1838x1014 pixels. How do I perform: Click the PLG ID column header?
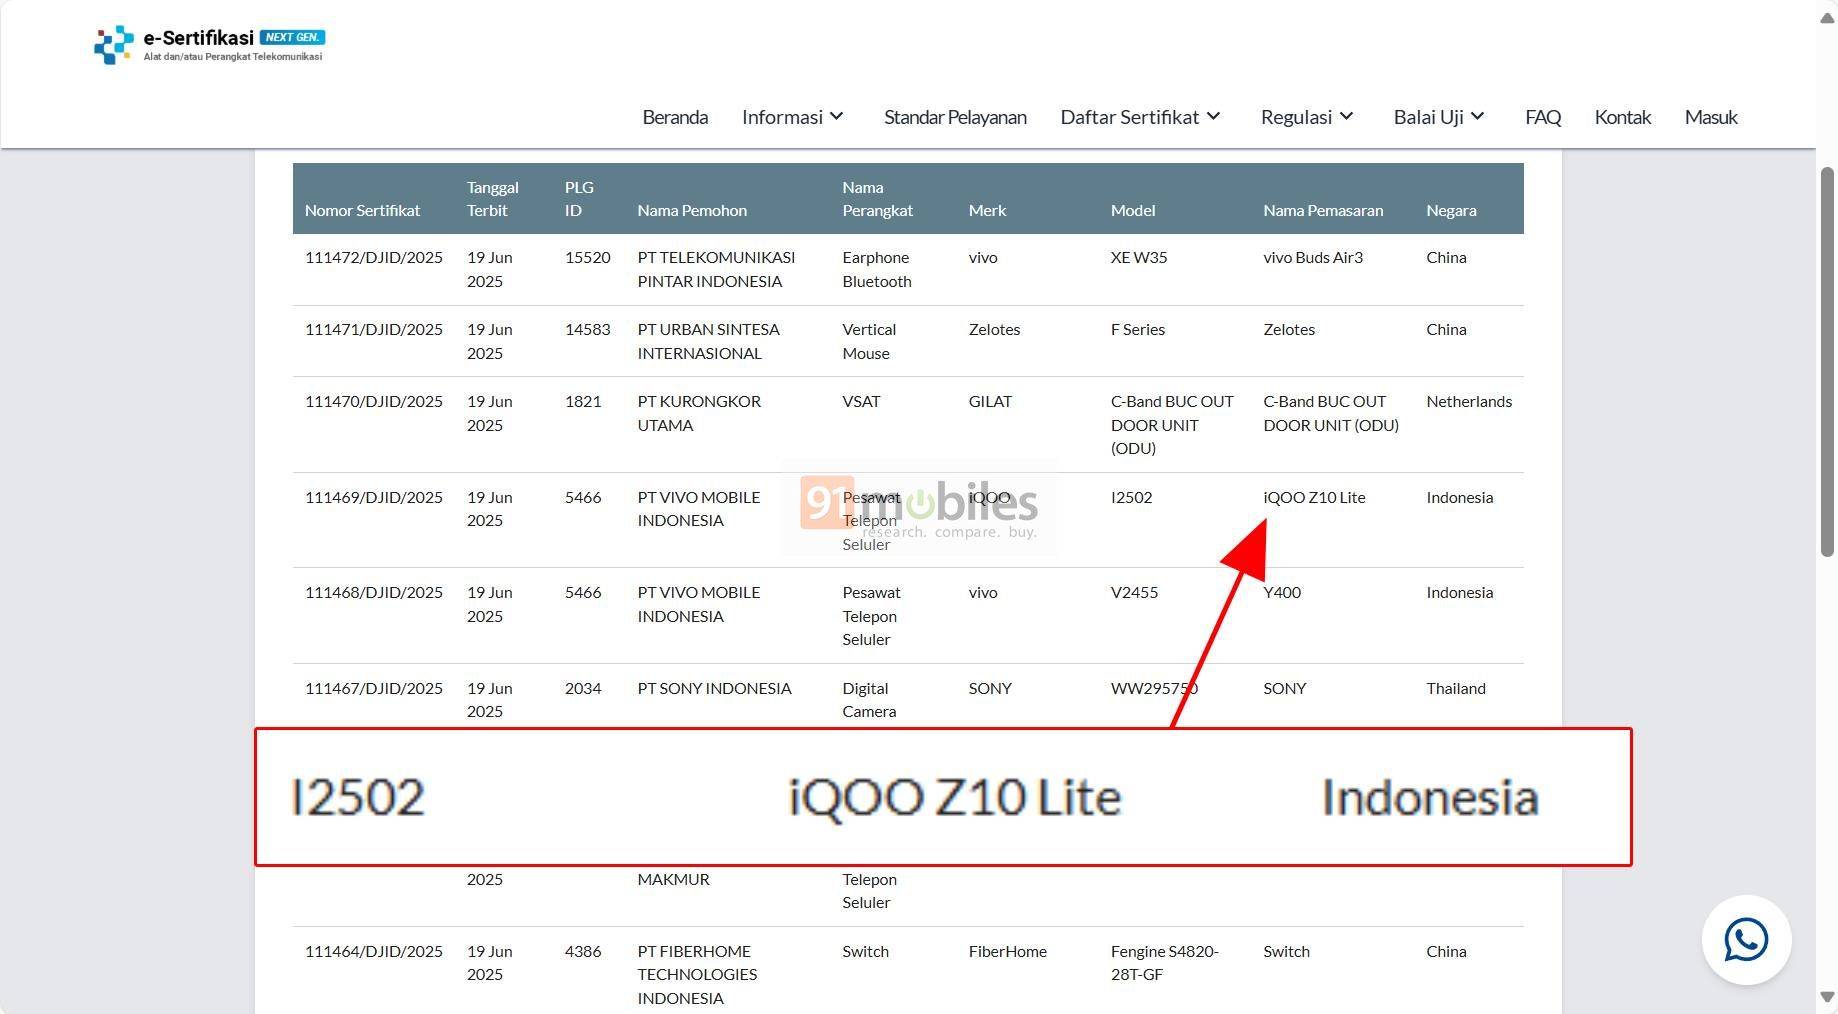pyautogui.click(x=579, y=198)
